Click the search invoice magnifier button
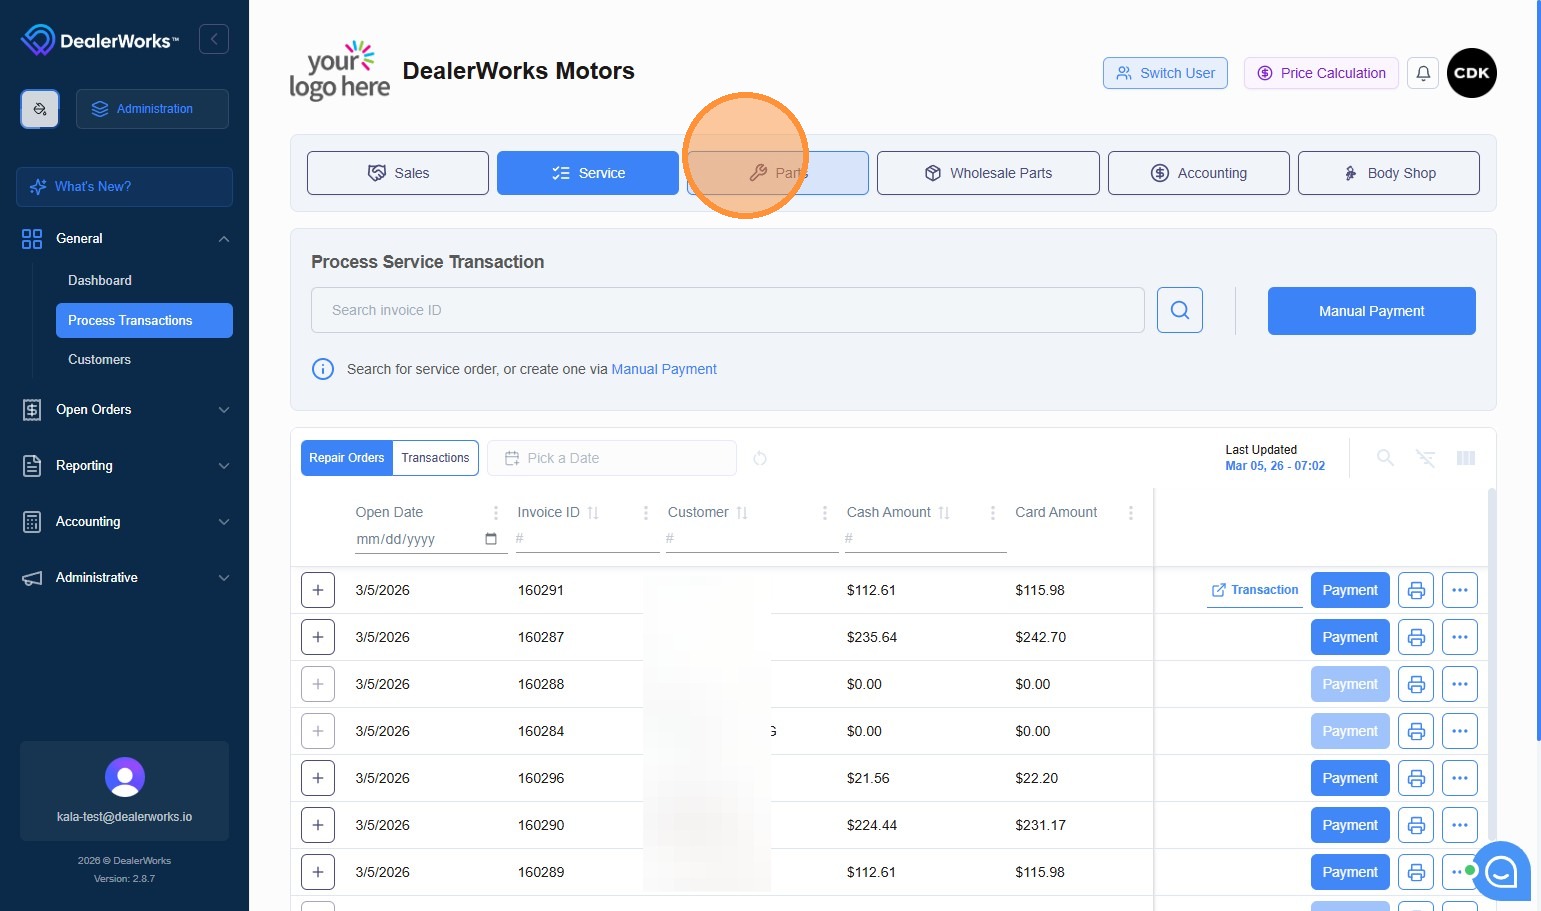 point(1180,310)
